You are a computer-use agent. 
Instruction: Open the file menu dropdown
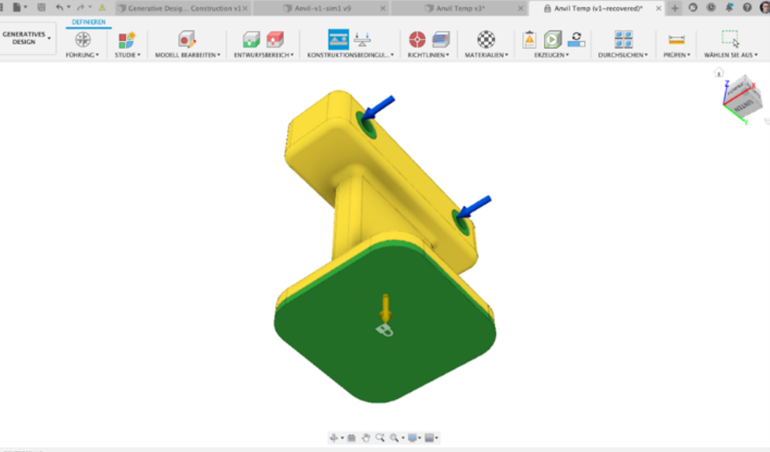[x=20, y=7]
